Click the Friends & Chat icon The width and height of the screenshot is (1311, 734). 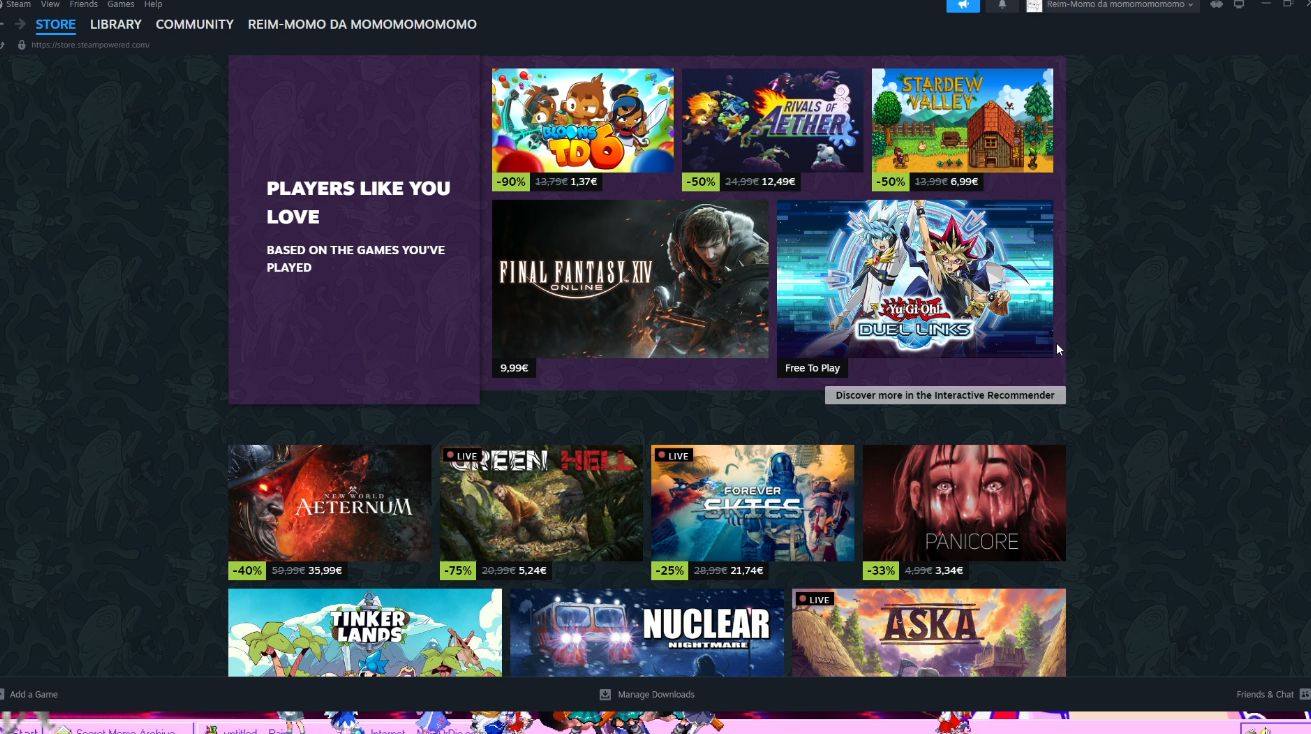(x=1304, y=694)
